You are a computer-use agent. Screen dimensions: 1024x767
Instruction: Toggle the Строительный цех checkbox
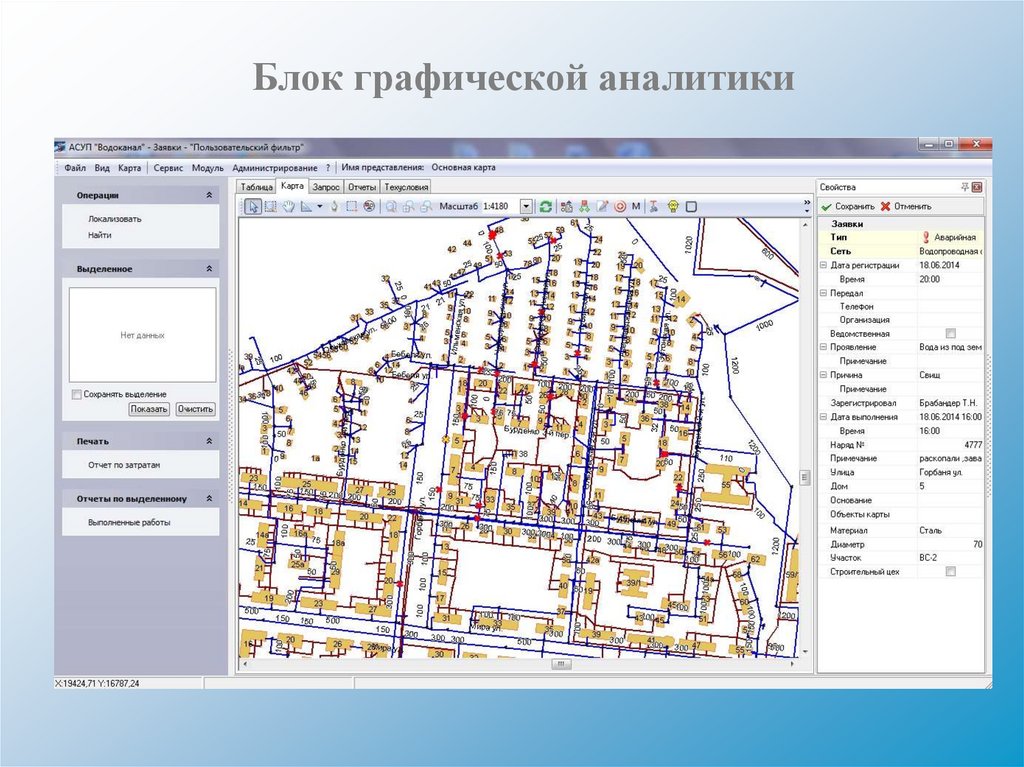tap(950, 572)
